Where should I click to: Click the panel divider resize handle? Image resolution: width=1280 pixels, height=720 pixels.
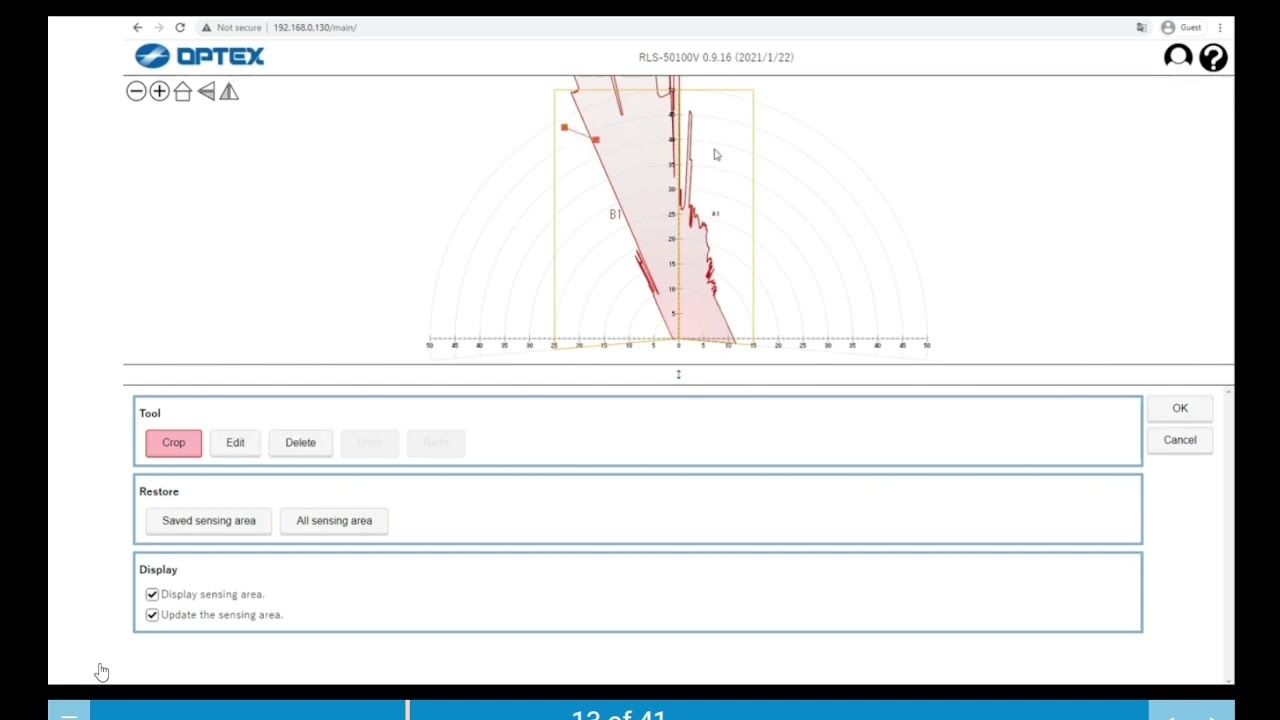[678, 374]
